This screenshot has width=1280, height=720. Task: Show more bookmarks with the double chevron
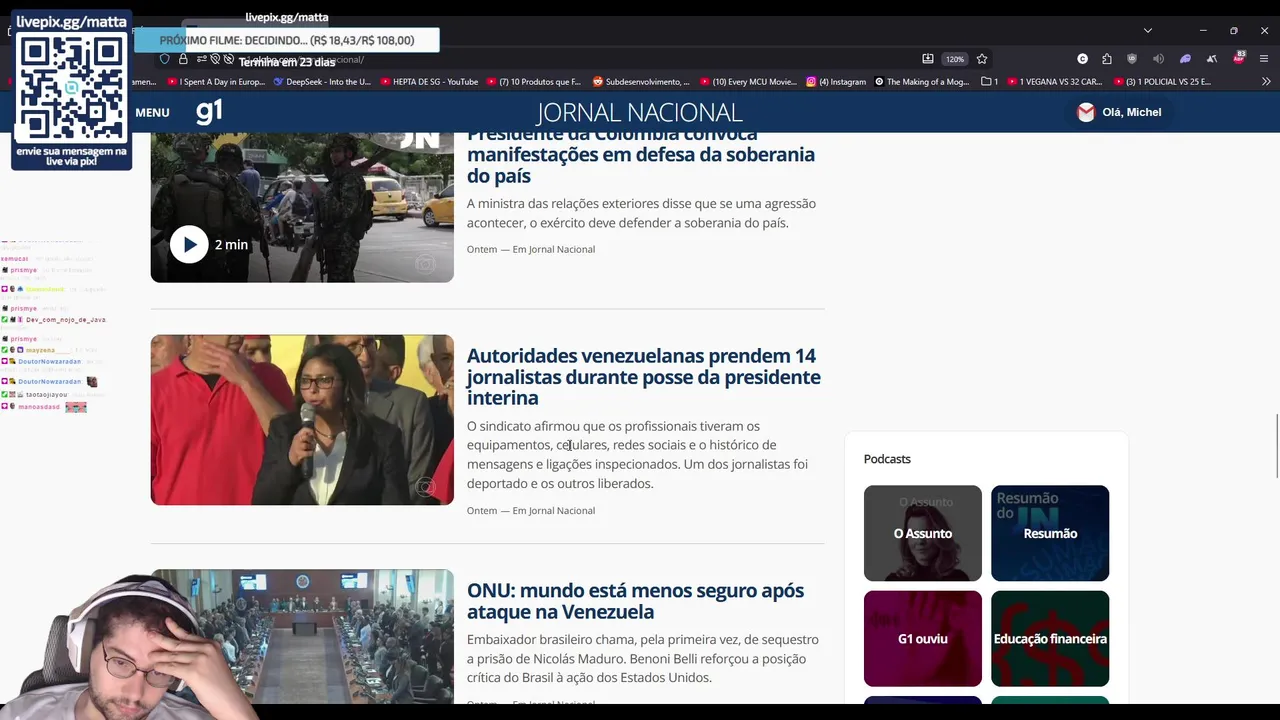pyautogui.click(x=1267, y=82)
